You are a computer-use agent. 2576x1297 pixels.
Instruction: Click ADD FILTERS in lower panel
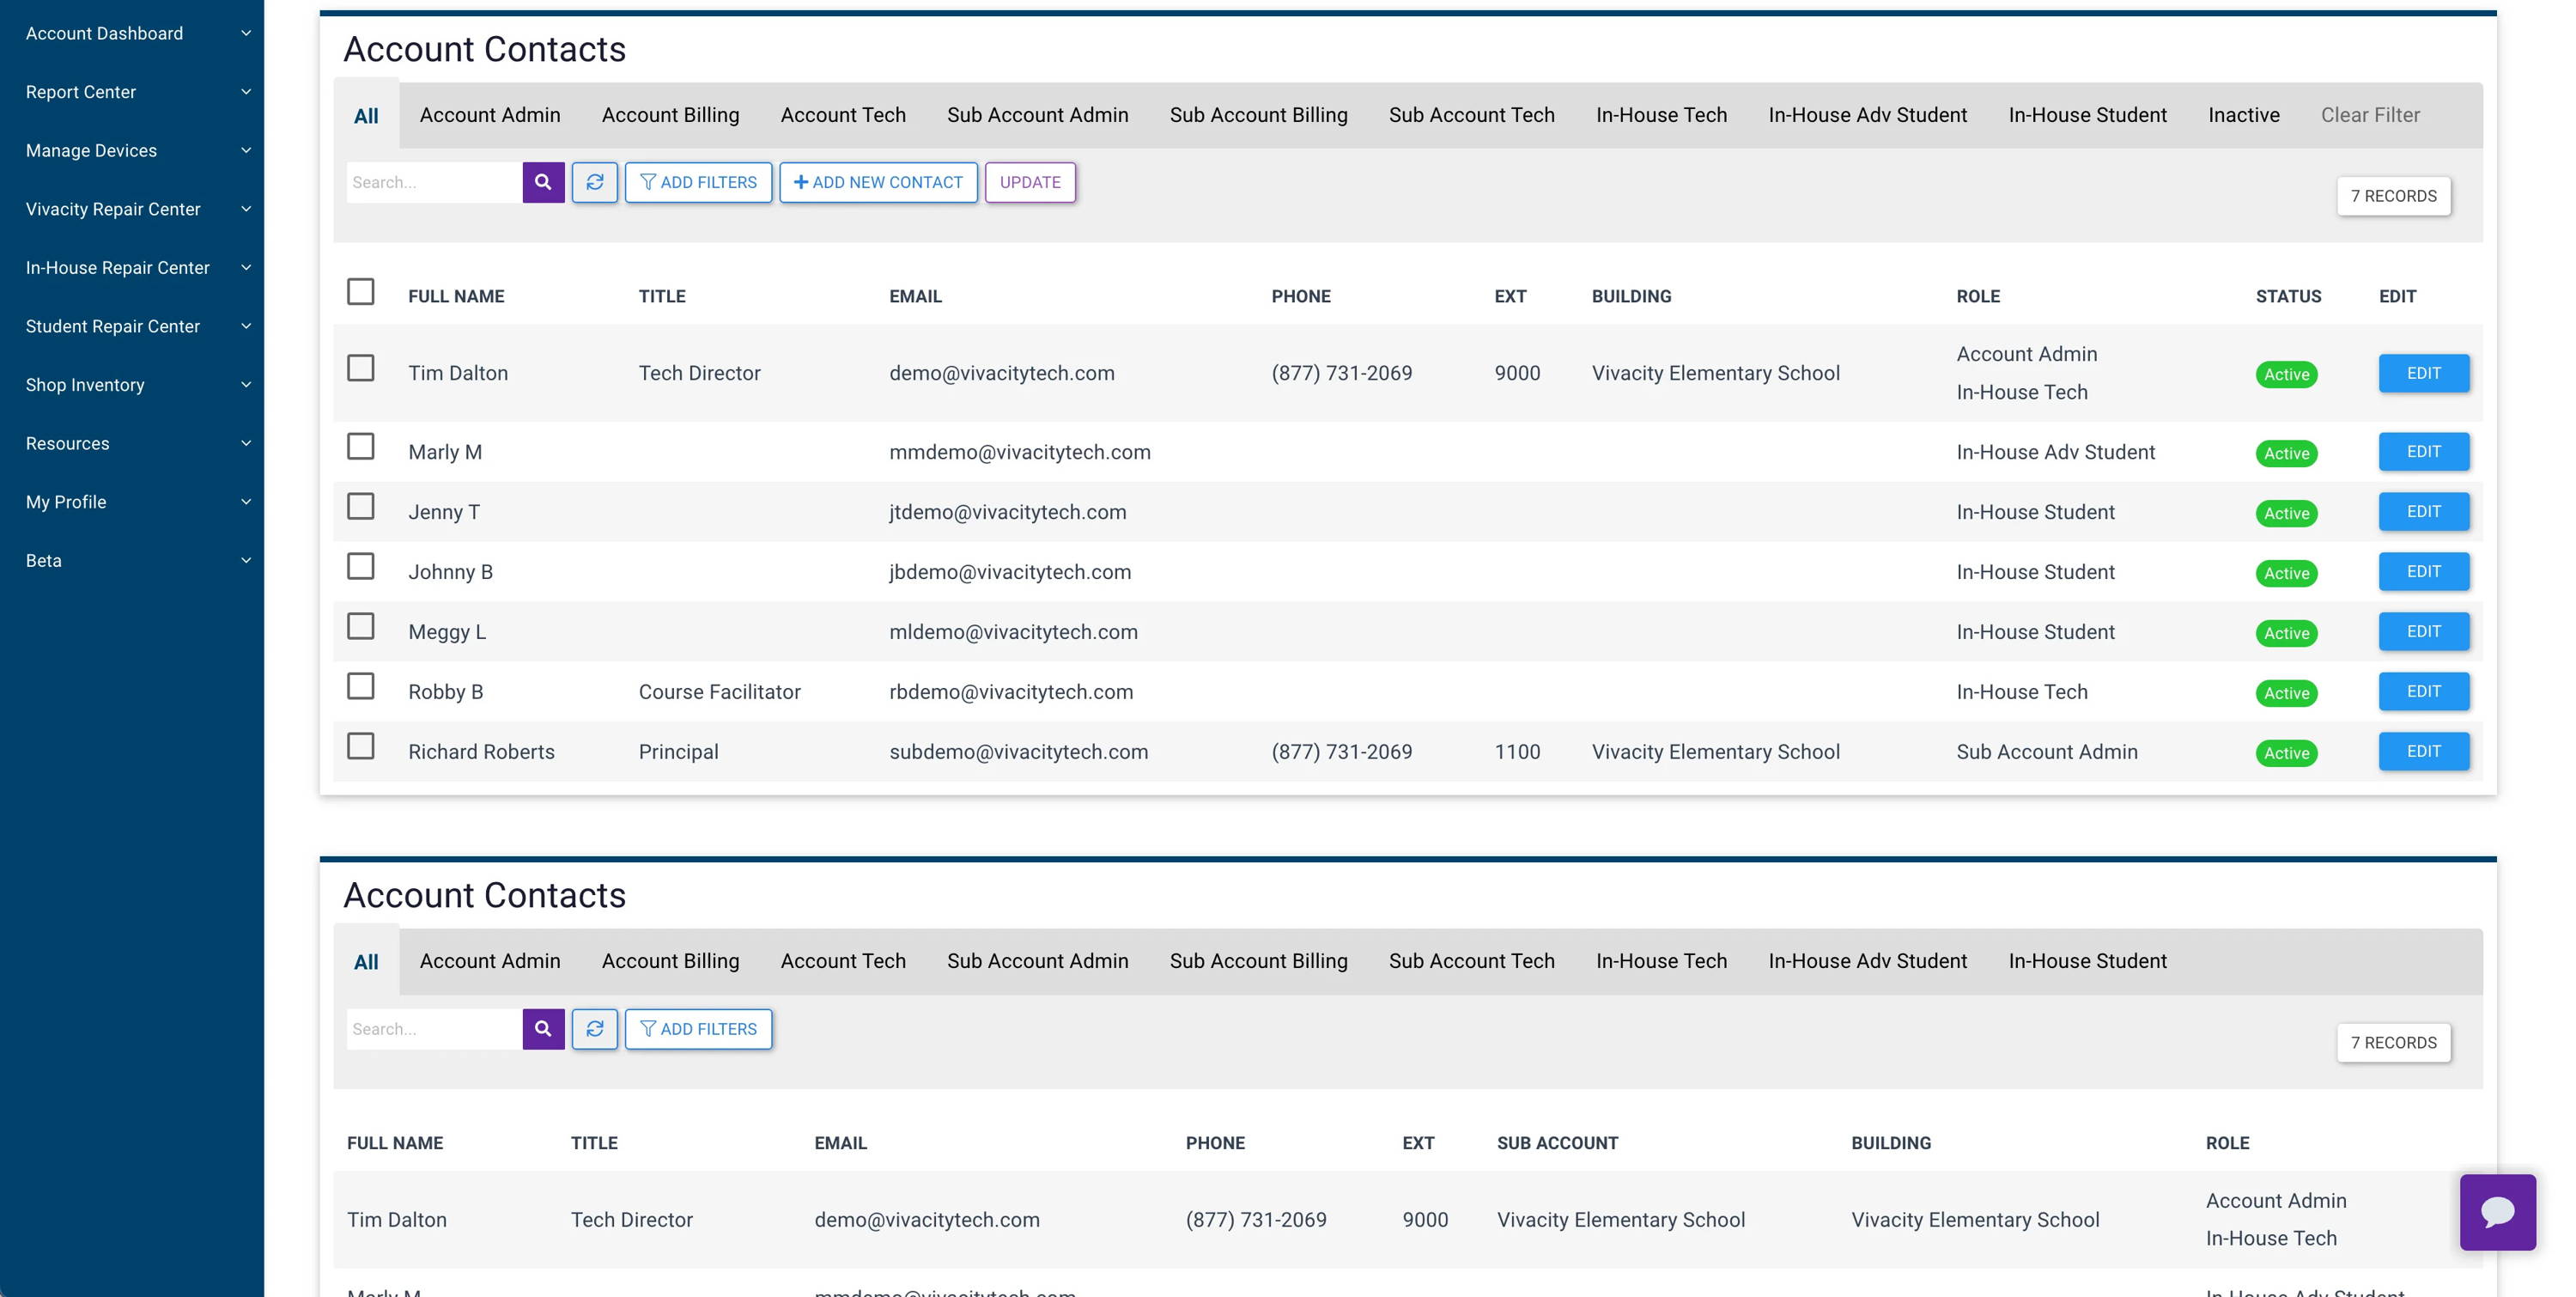[x=698, y=1028]
